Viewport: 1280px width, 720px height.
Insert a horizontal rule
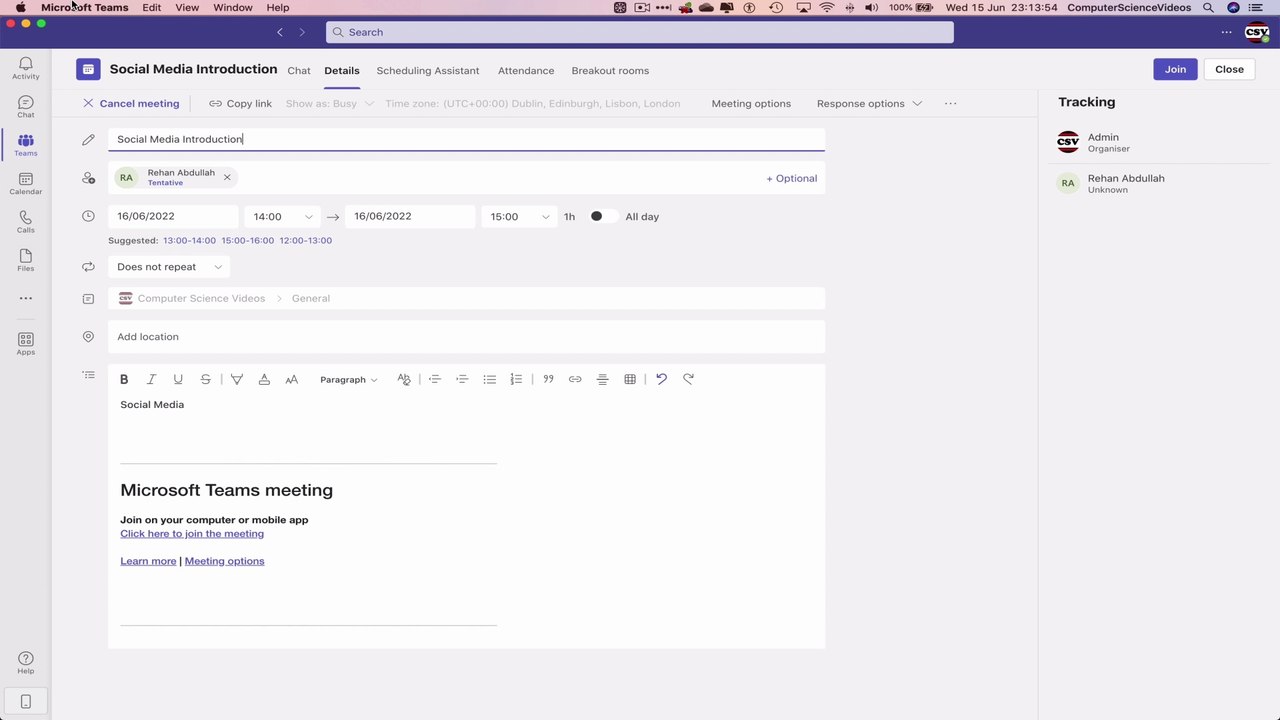[x=602, y=379]
